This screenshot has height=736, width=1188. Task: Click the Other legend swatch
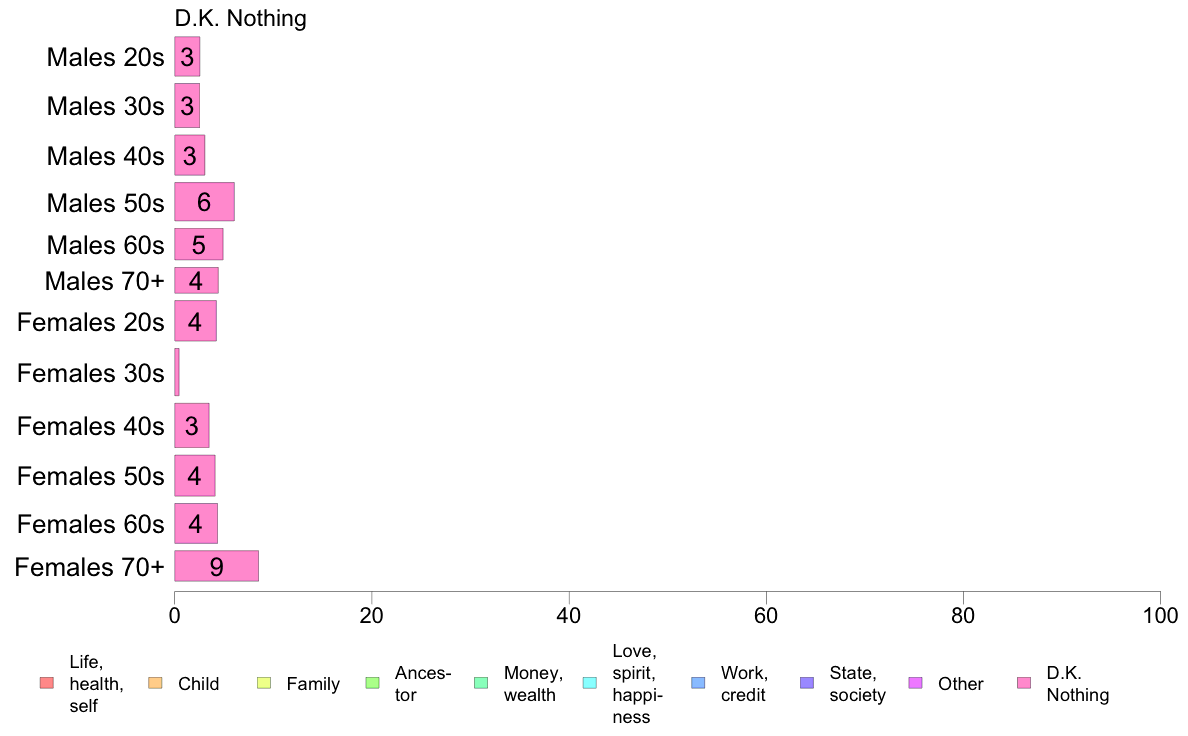915,683
